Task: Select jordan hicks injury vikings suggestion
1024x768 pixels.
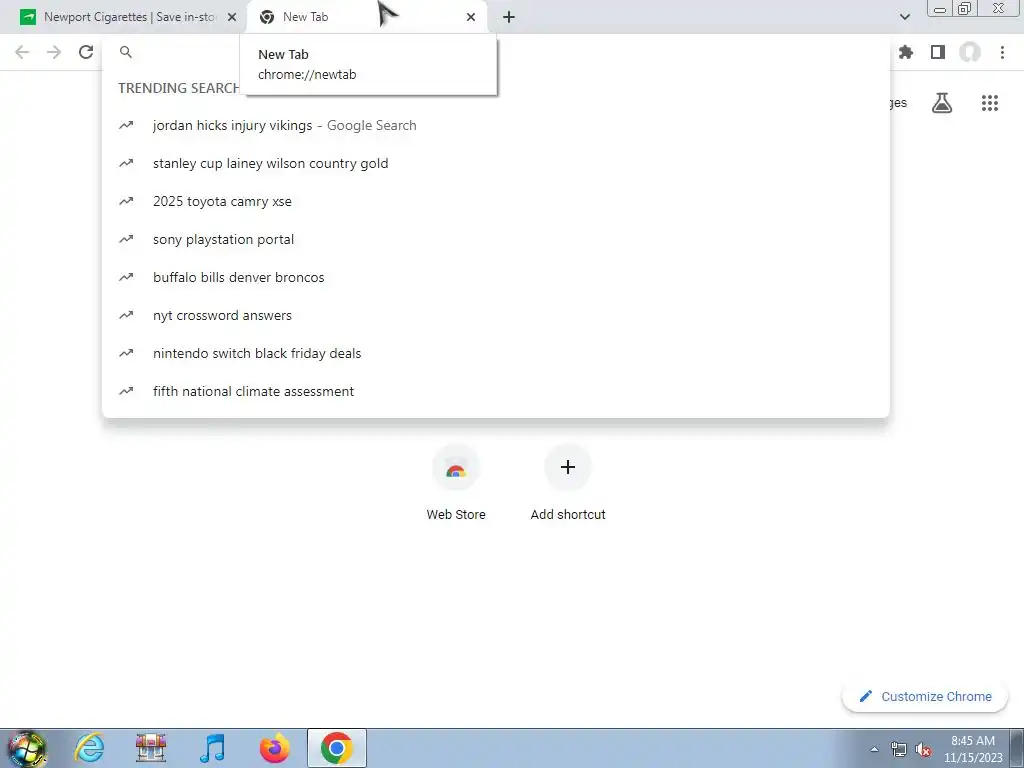Action: (496, 125)
